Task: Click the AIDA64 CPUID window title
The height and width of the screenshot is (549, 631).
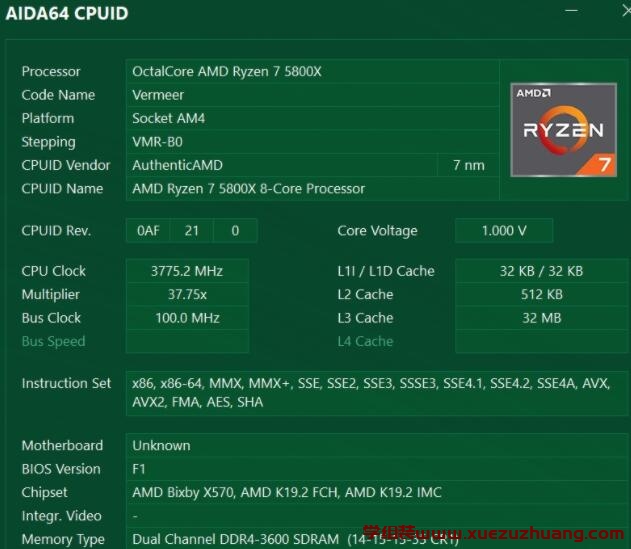Action: point(67,13)
